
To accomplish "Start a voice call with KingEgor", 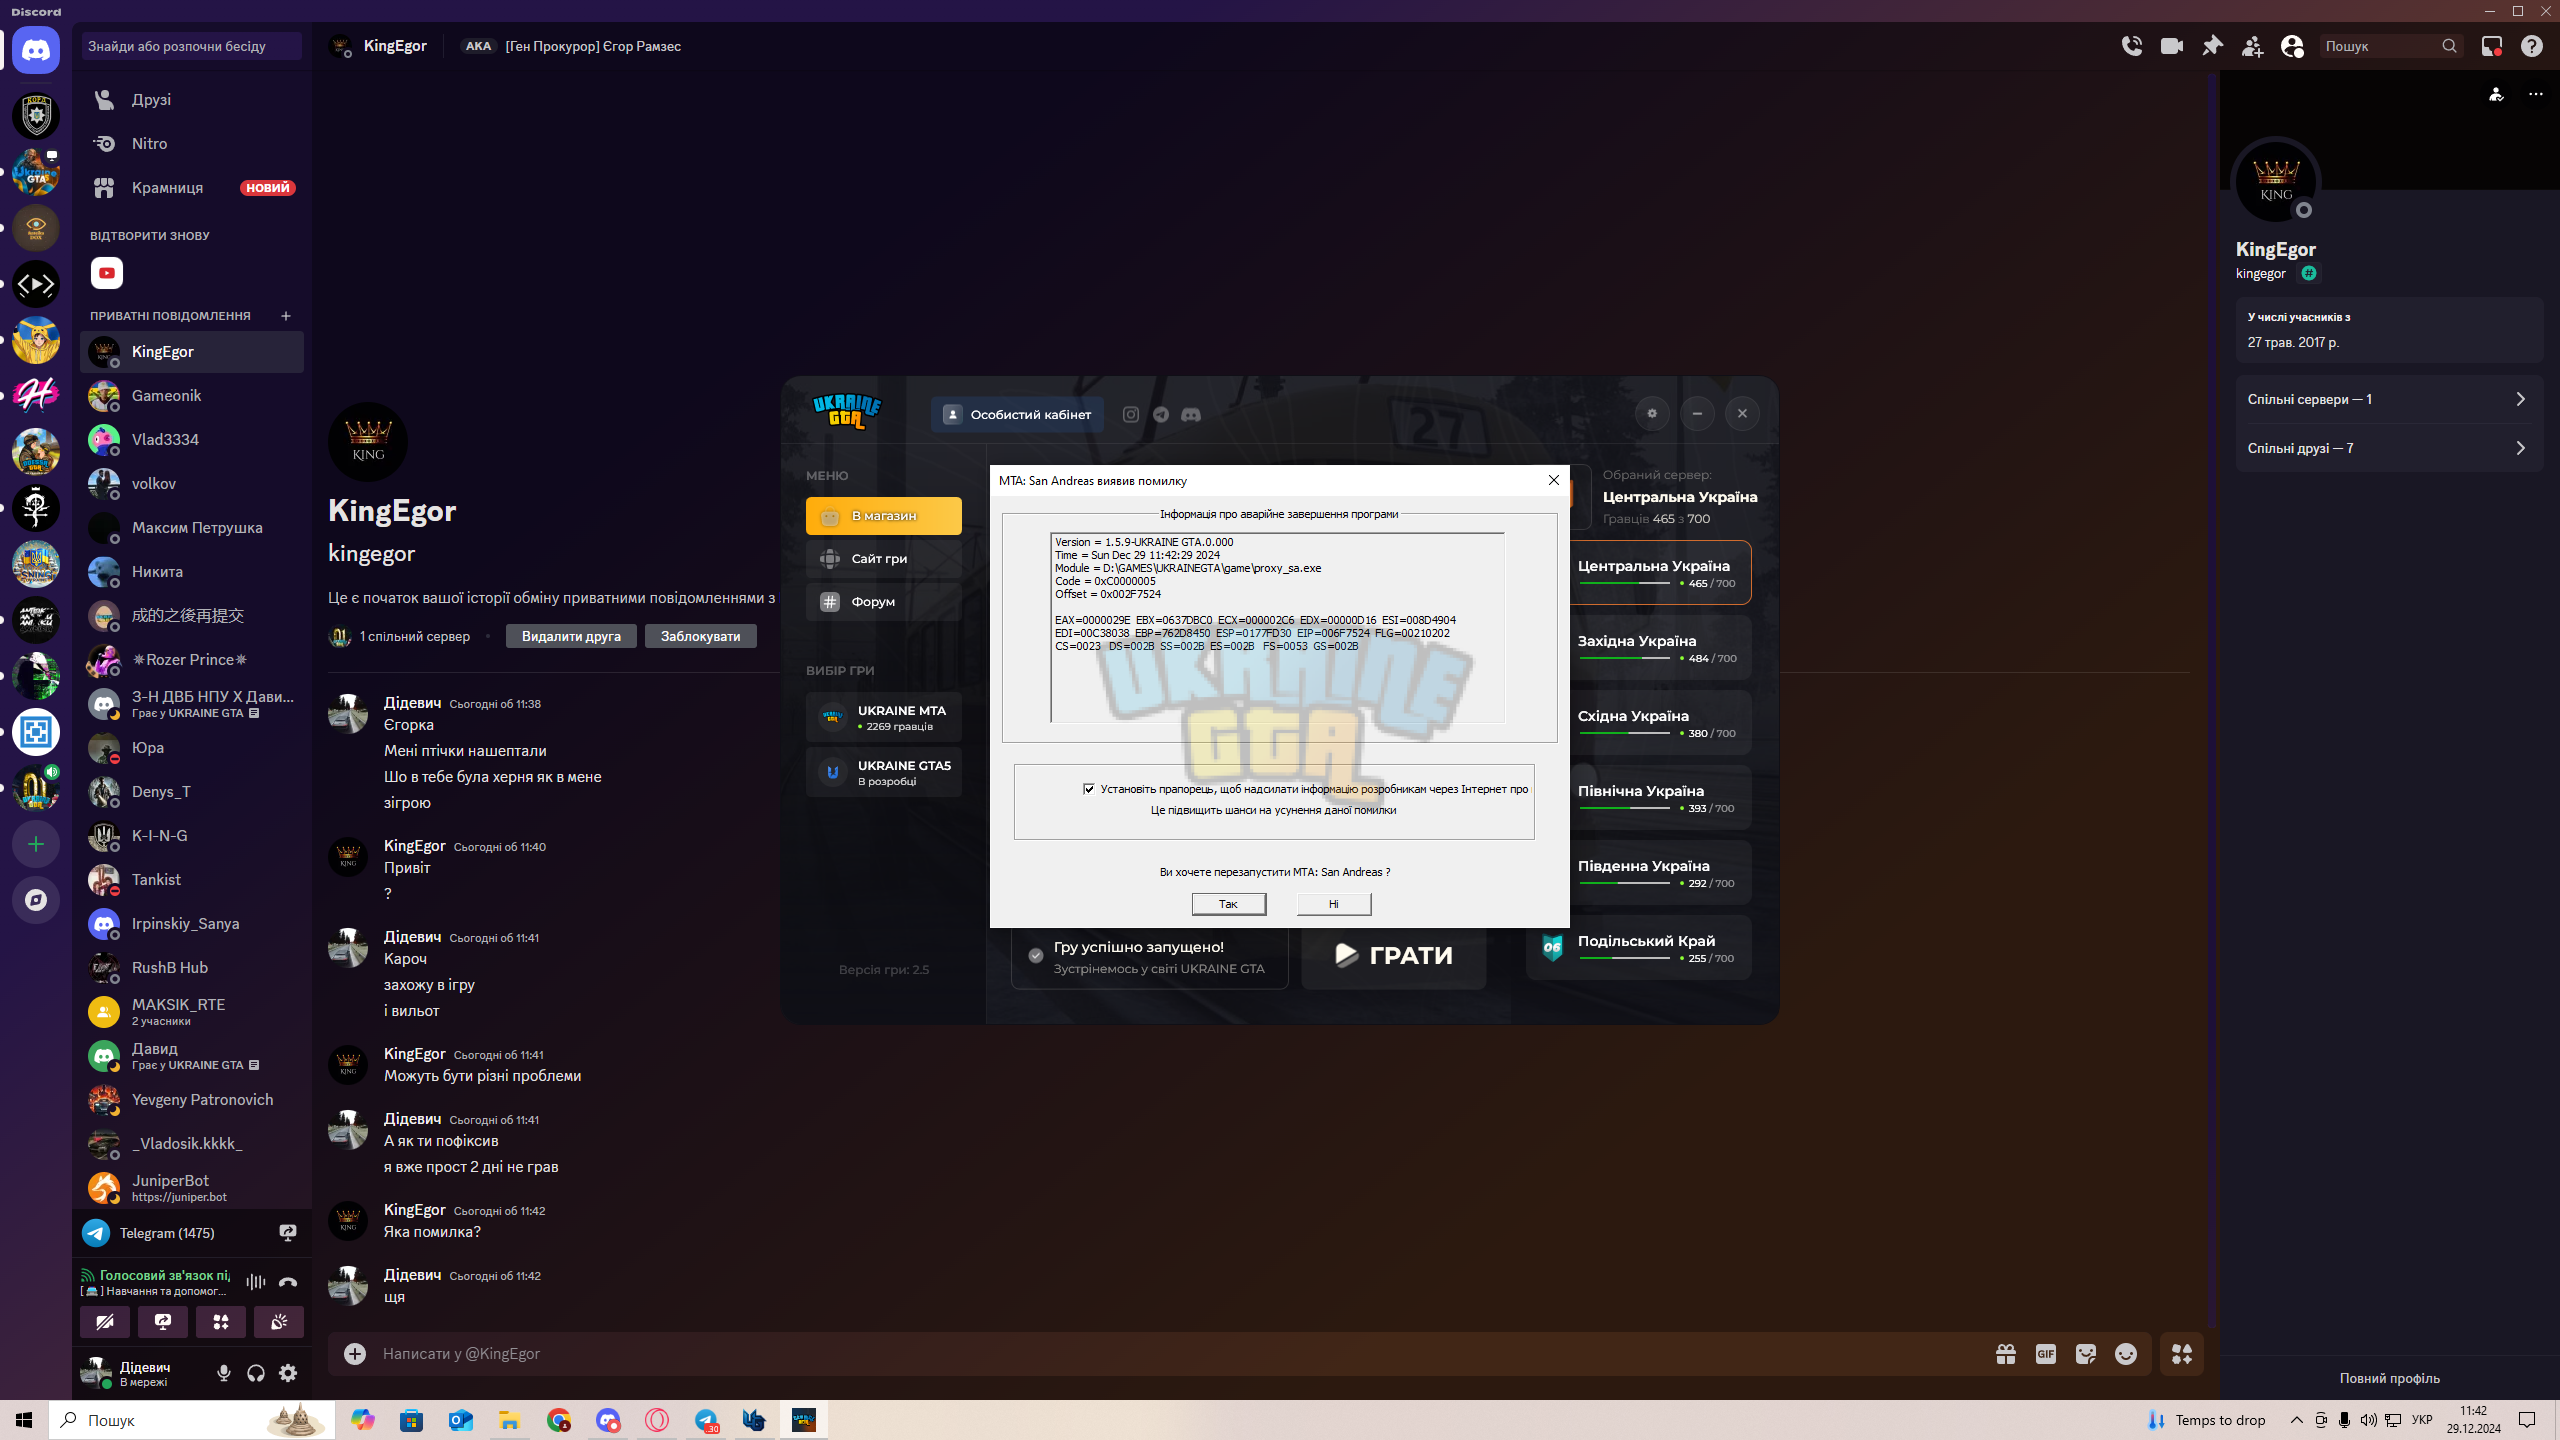I will point(2132,46).
